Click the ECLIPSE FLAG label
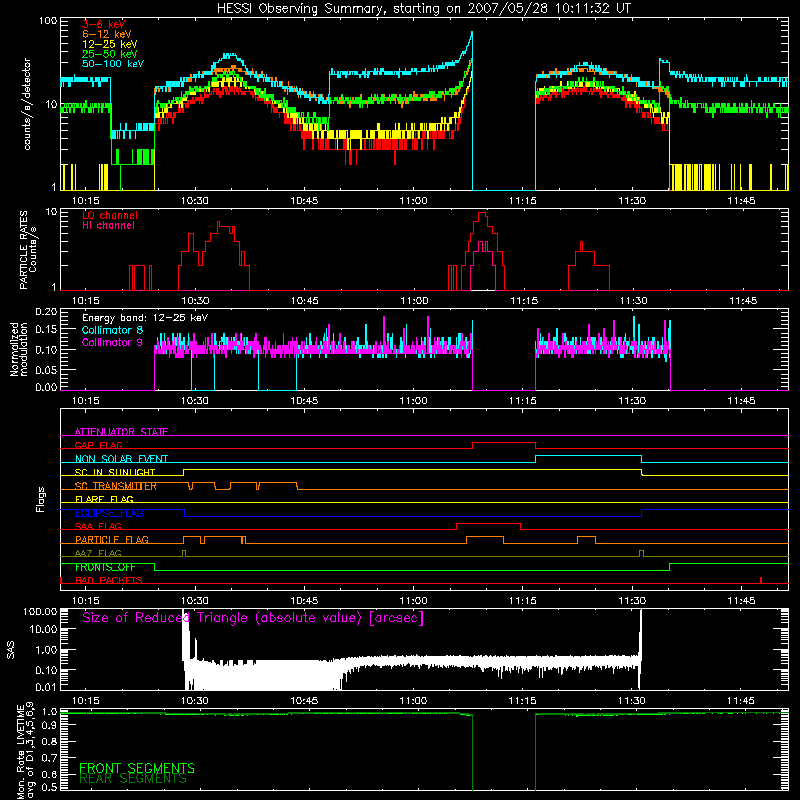 [109, 513]
